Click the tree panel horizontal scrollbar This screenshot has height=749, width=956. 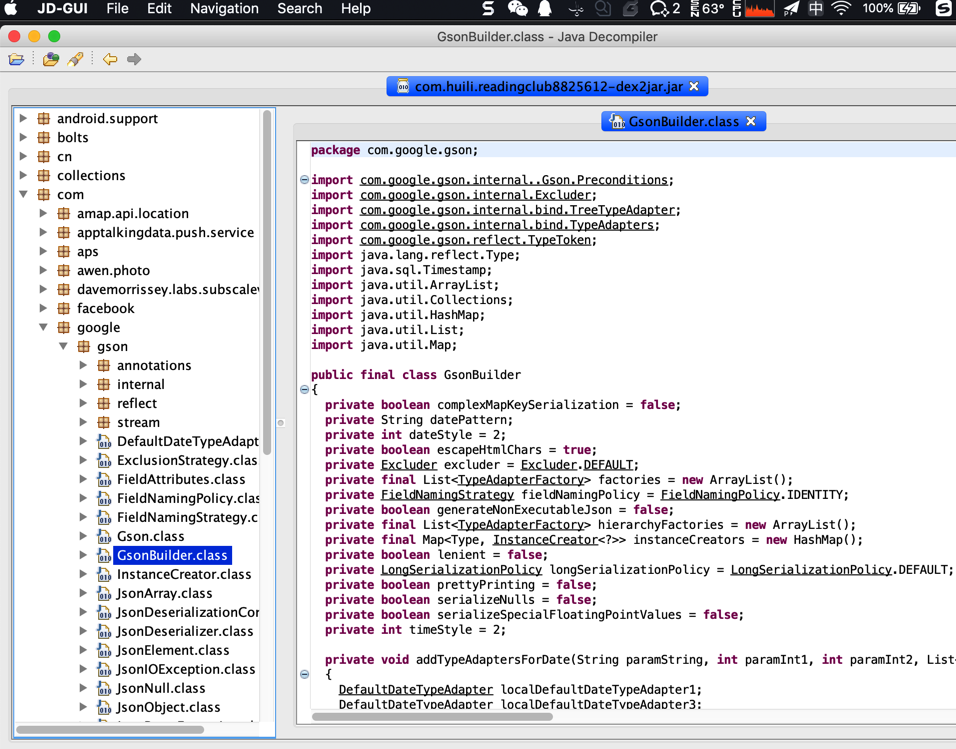click(110, 729)
